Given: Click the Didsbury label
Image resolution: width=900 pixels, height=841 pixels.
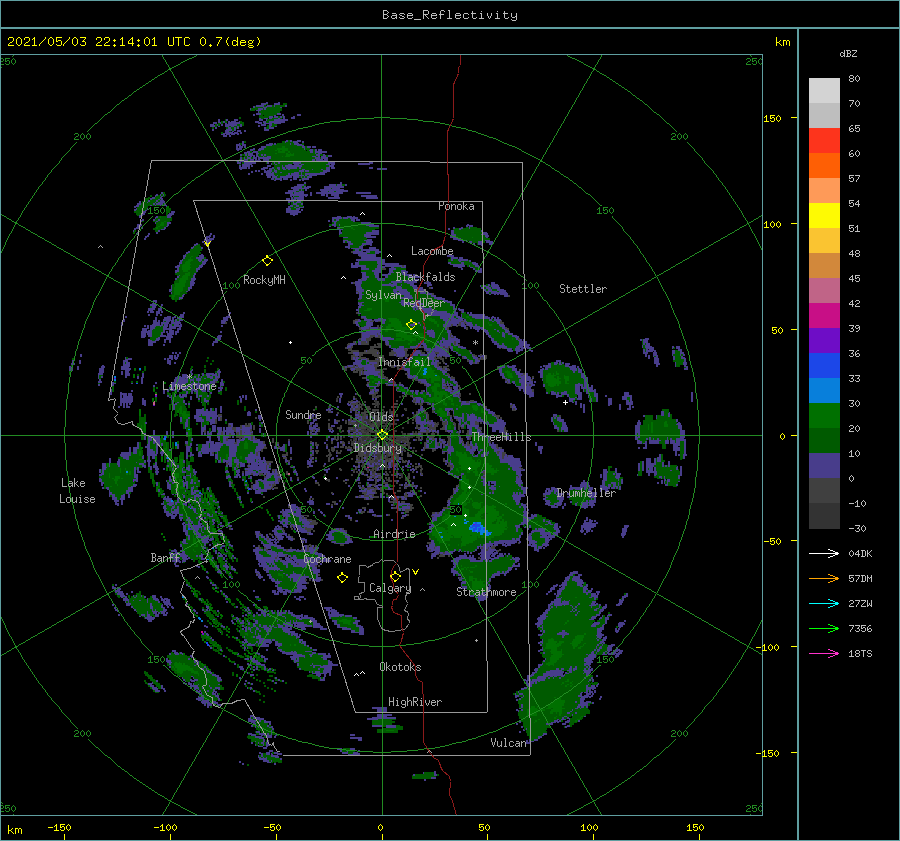Looking at the screenshot, I should click(377, 448).
